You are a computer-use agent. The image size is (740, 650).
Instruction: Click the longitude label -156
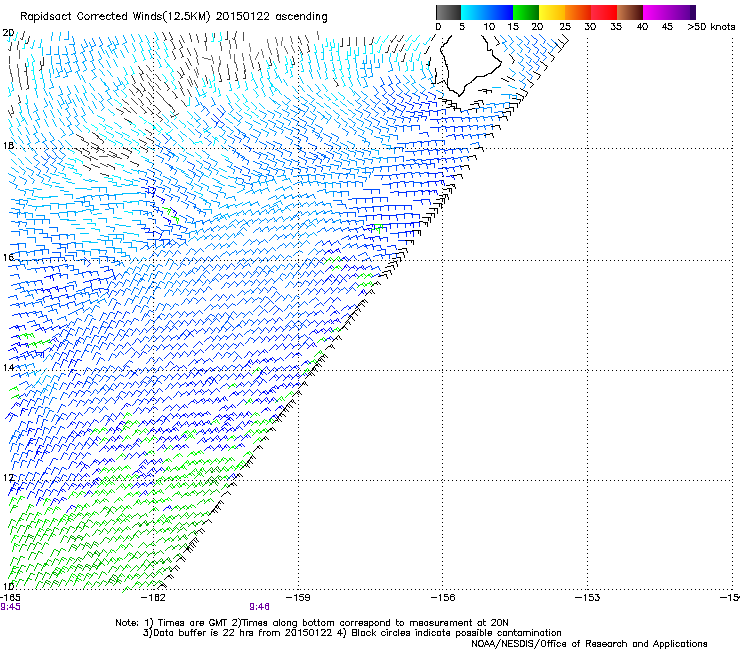point(443,598)
